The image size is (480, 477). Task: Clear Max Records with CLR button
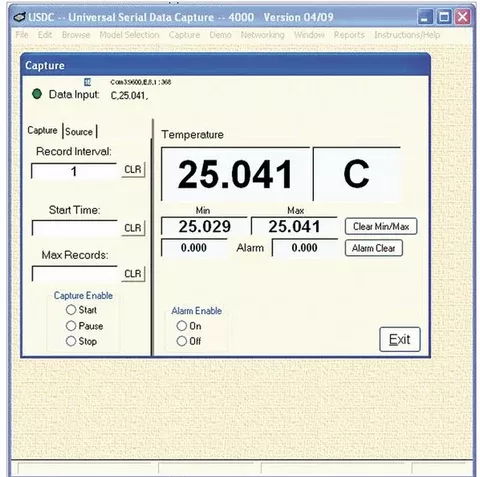[x=133, y=274]
